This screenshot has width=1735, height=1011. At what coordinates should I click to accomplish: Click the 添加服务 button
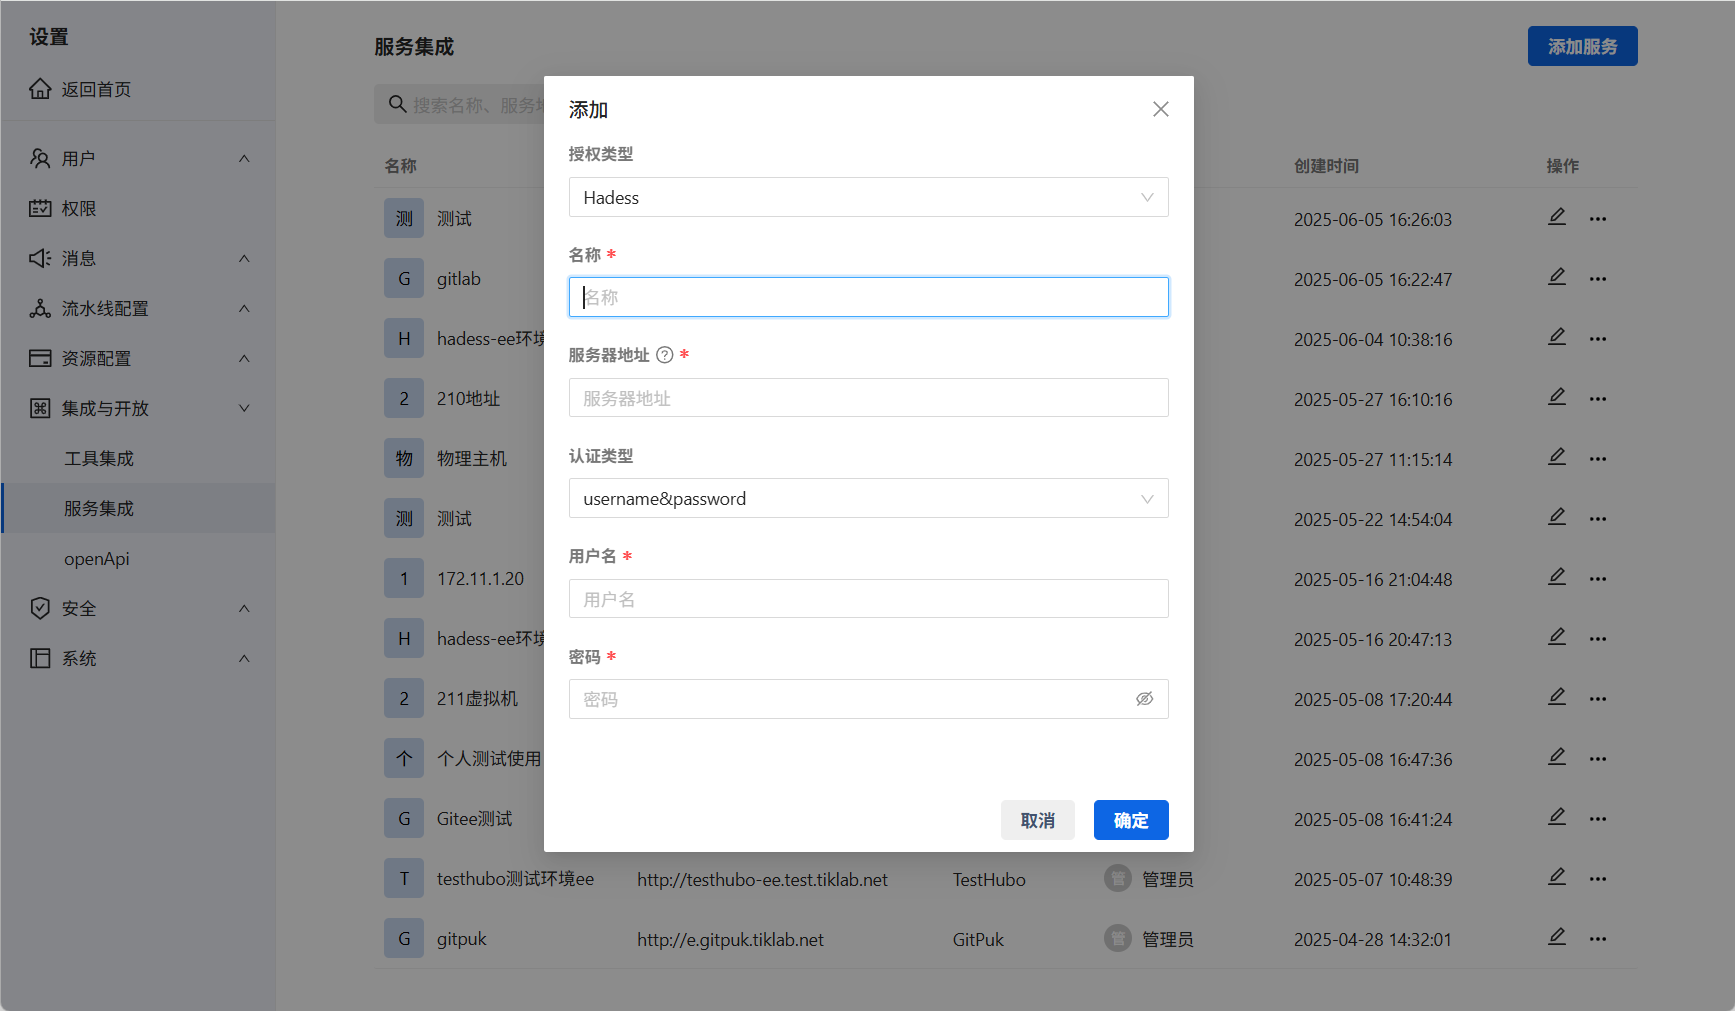coord(1582,46)
